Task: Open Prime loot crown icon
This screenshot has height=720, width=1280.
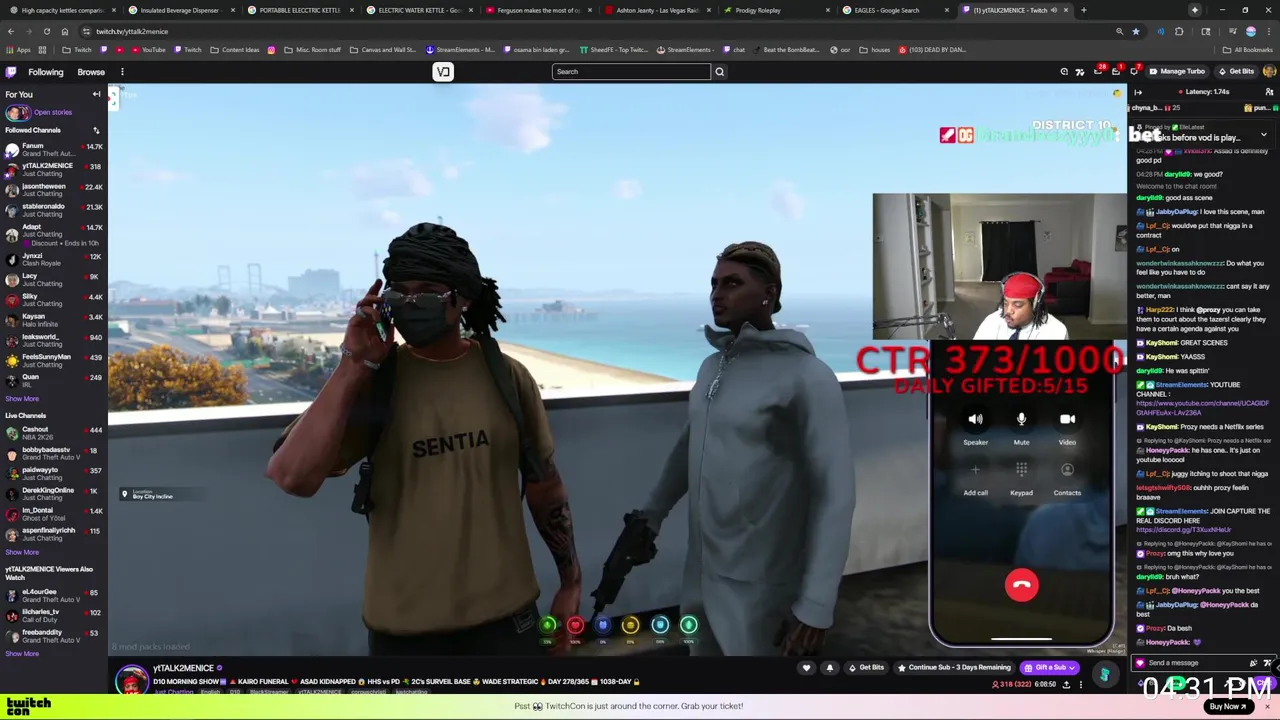Action: coord(1098,71)
